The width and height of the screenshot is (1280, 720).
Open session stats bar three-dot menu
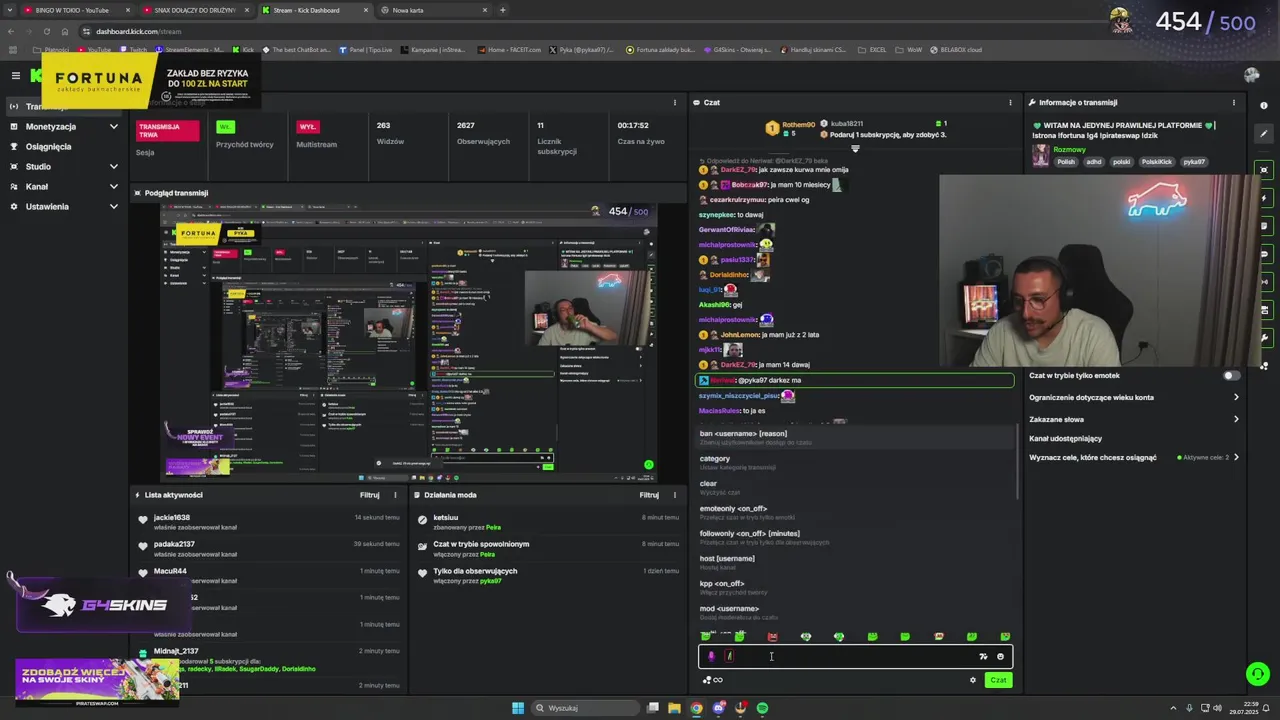tap(675, 102)
